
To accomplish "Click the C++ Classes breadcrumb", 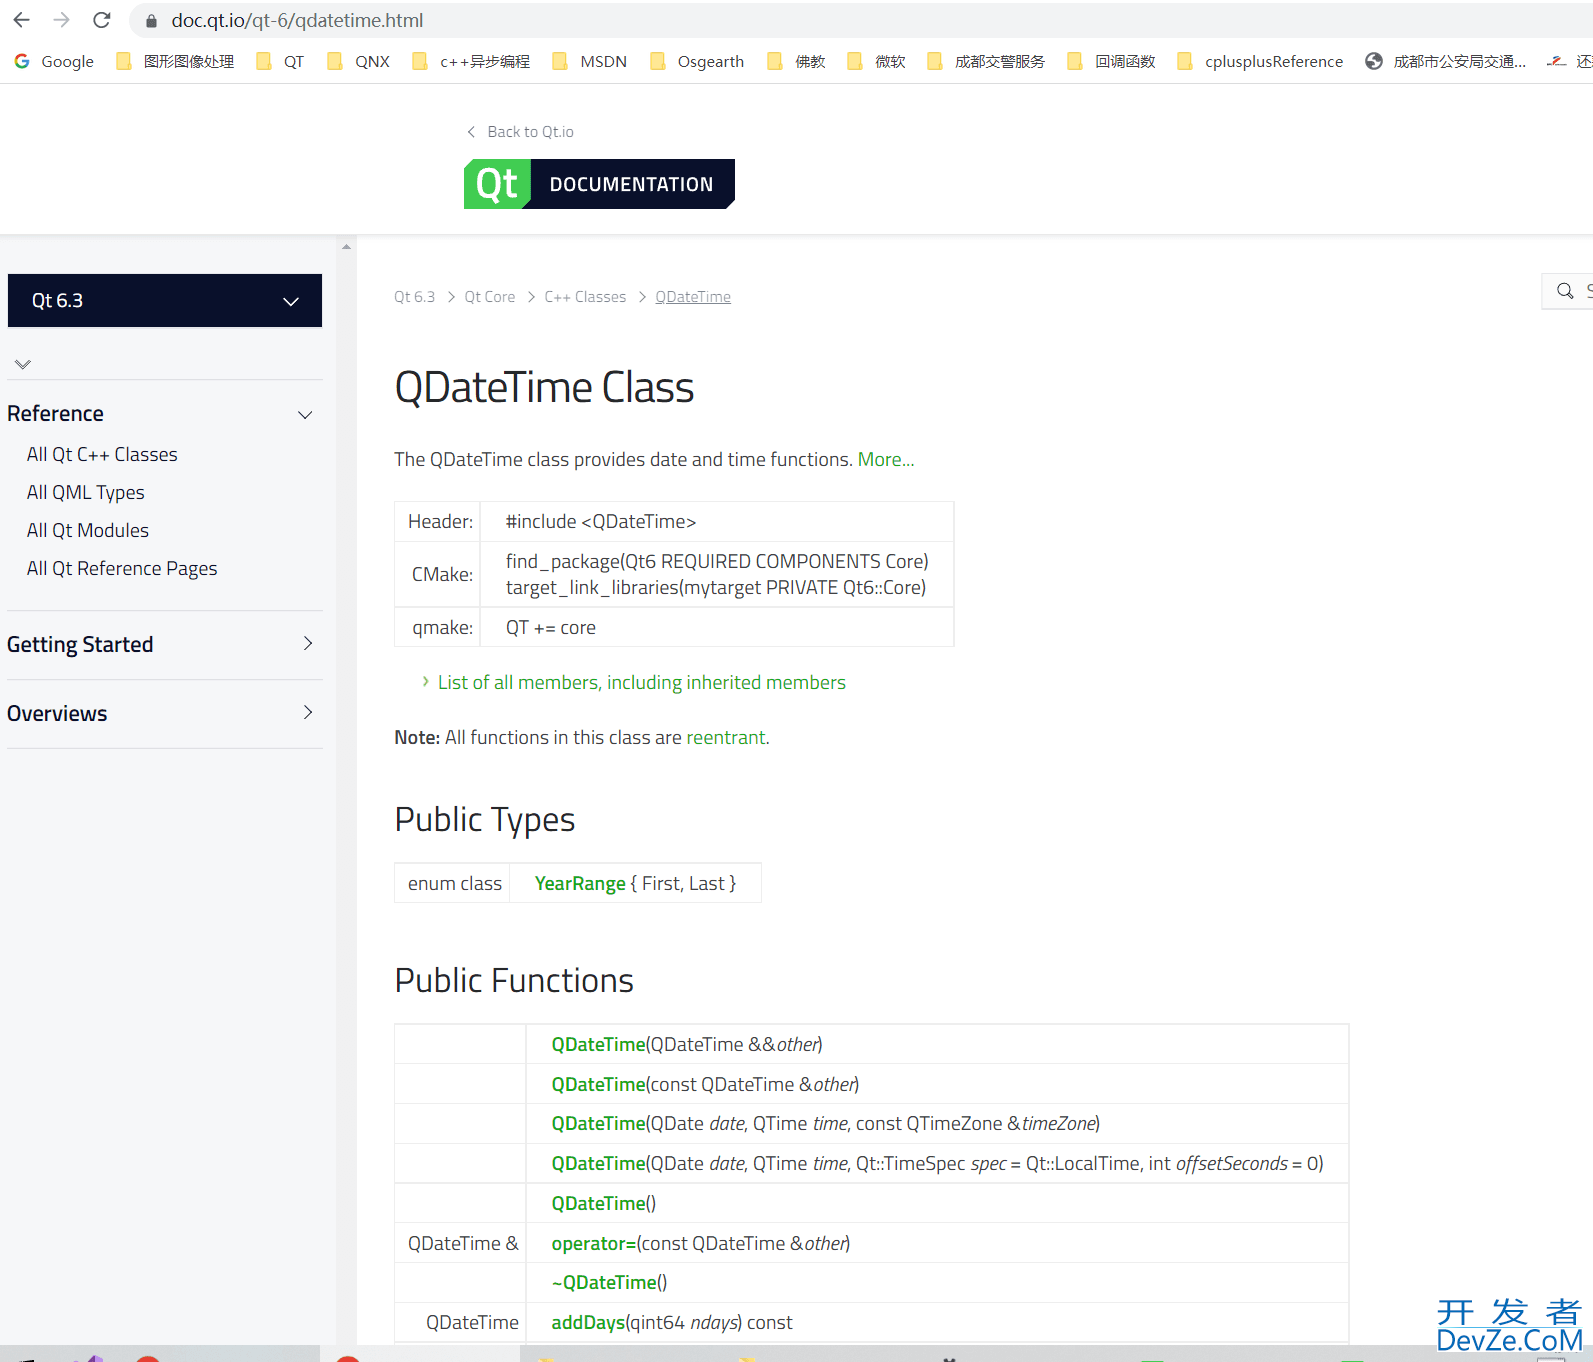I will (585, 297).
